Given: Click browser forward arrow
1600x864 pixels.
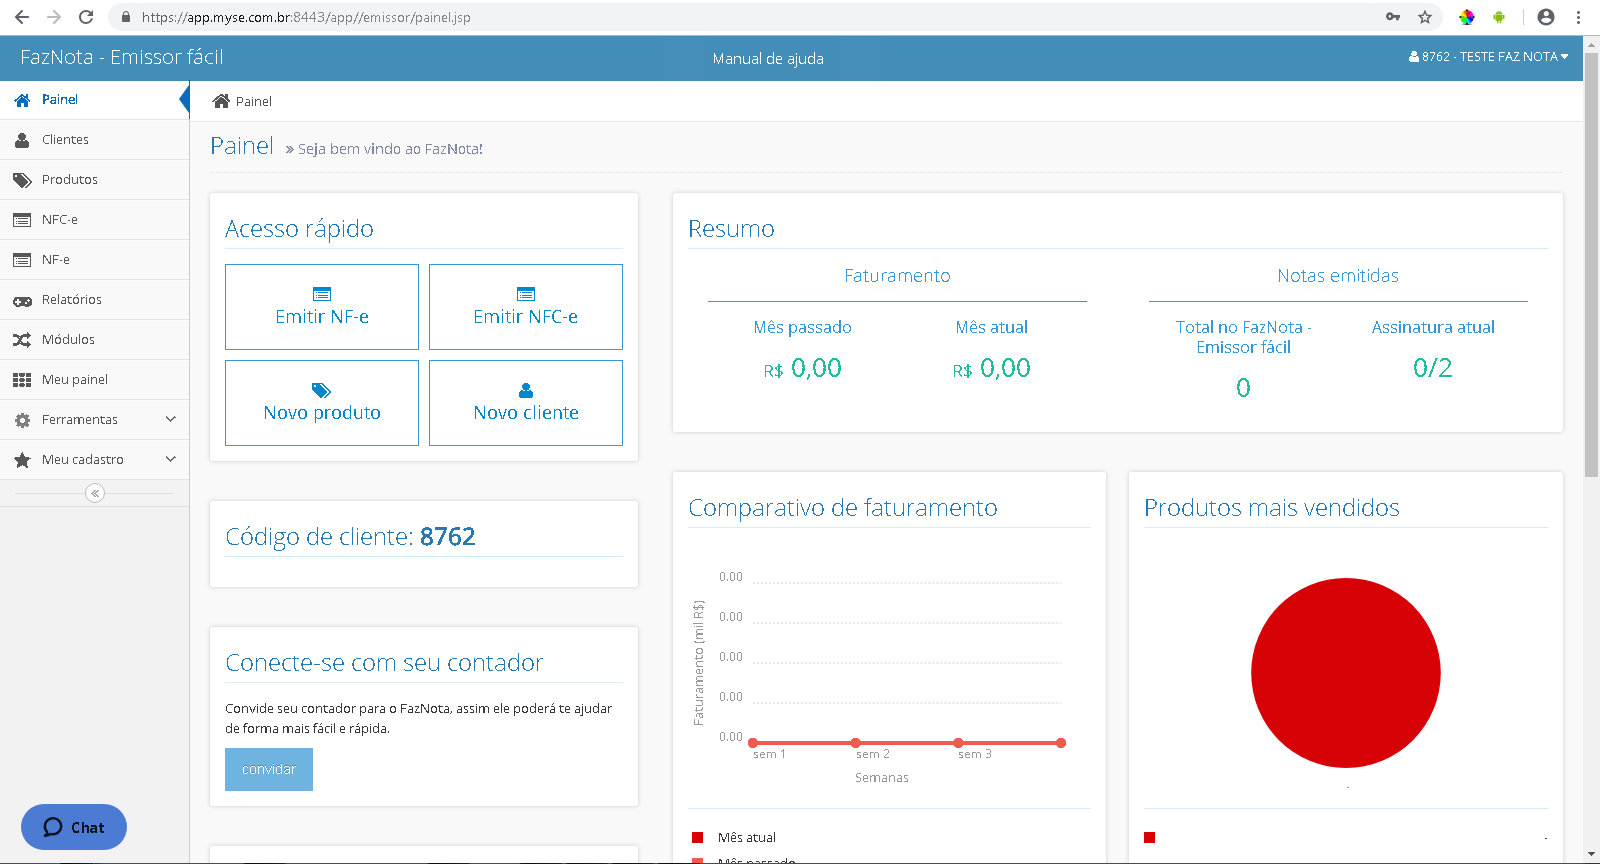Looking at the screenshot, I should [x=54, y=17].
